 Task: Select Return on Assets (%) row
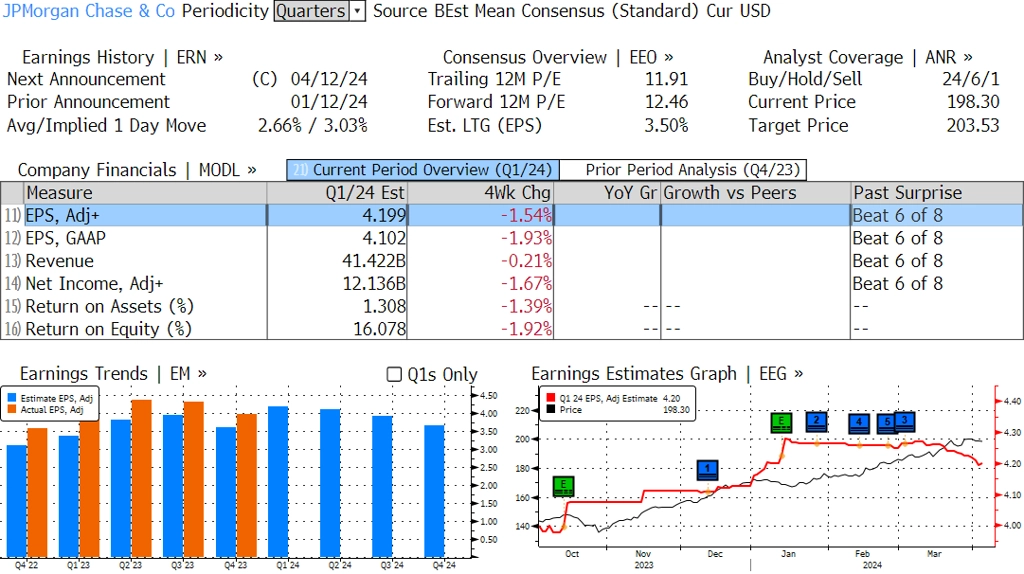[x=512, y=306]
